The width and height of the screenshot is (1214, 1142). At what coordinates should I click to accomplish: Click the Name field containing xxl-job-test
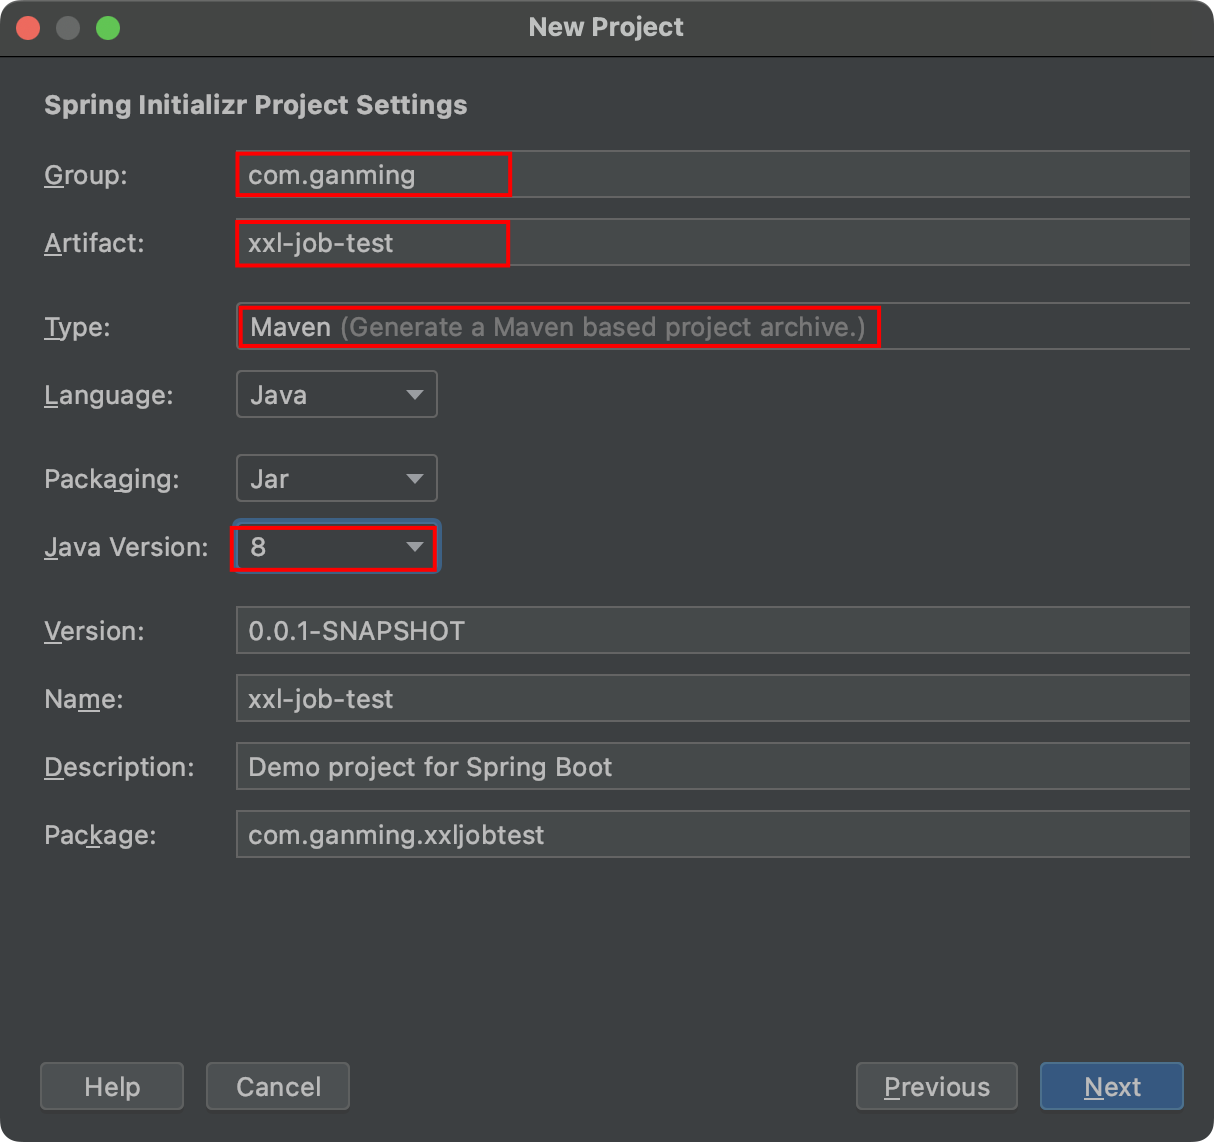pos(712,699)
